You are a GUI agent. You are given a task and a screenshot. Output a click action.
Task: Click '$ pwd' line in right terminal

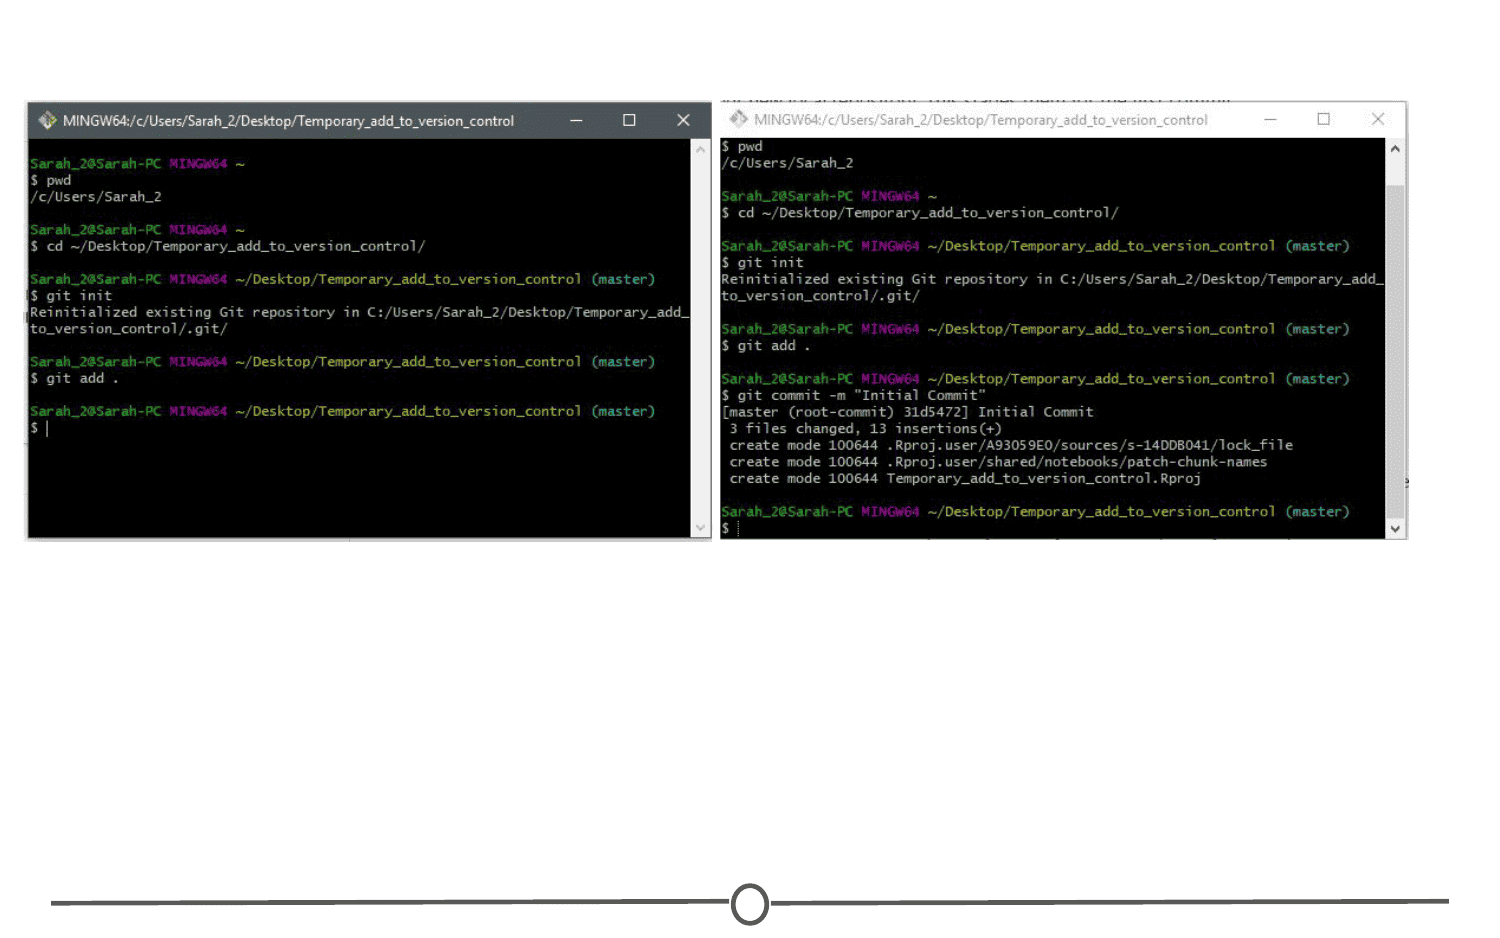742,146
